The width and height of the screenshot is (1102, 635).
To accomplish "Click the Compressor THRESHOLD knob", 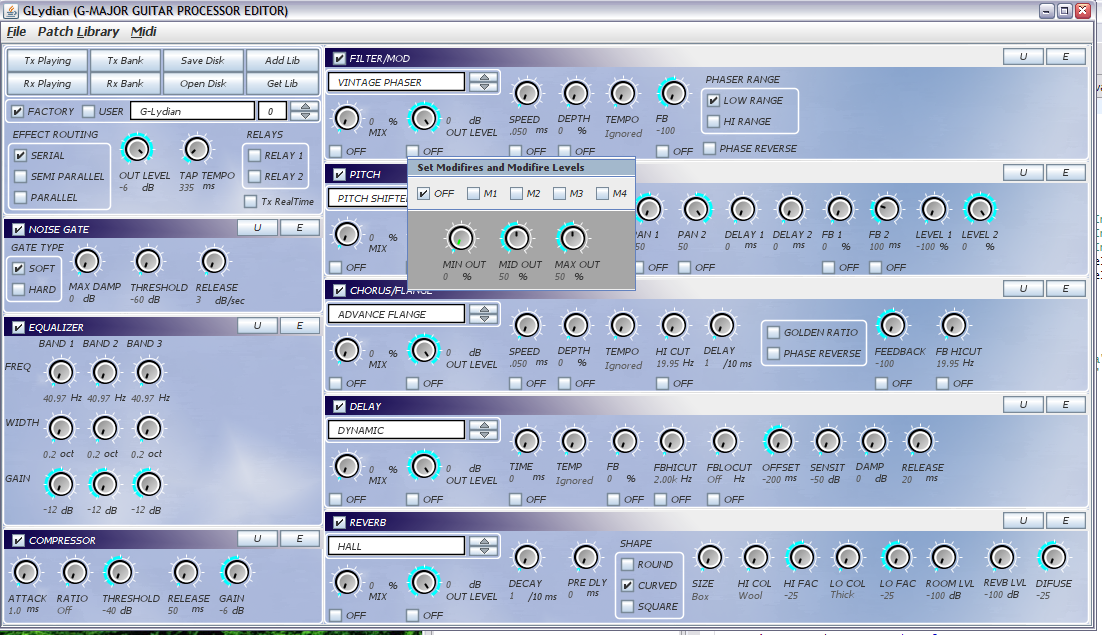I will pos(119,572).
